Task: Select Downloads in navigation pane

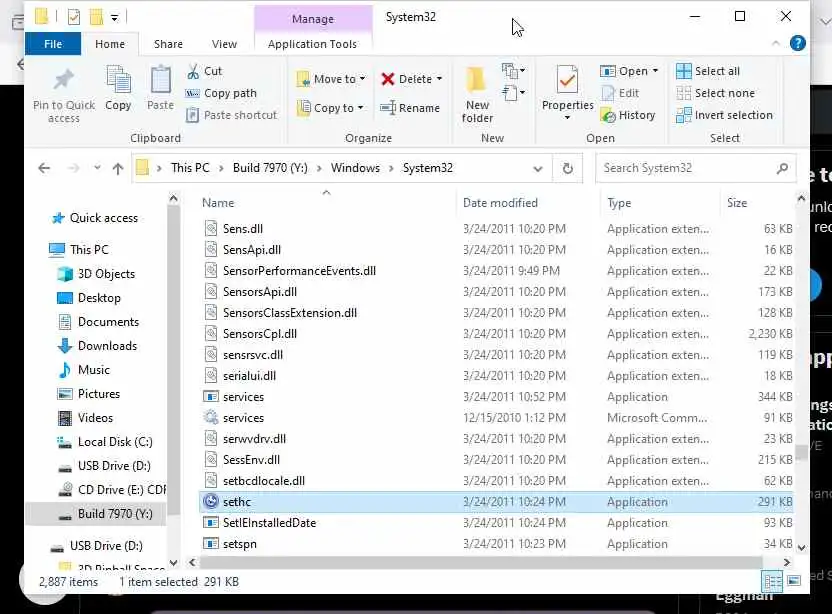Action: click(107, 346)
